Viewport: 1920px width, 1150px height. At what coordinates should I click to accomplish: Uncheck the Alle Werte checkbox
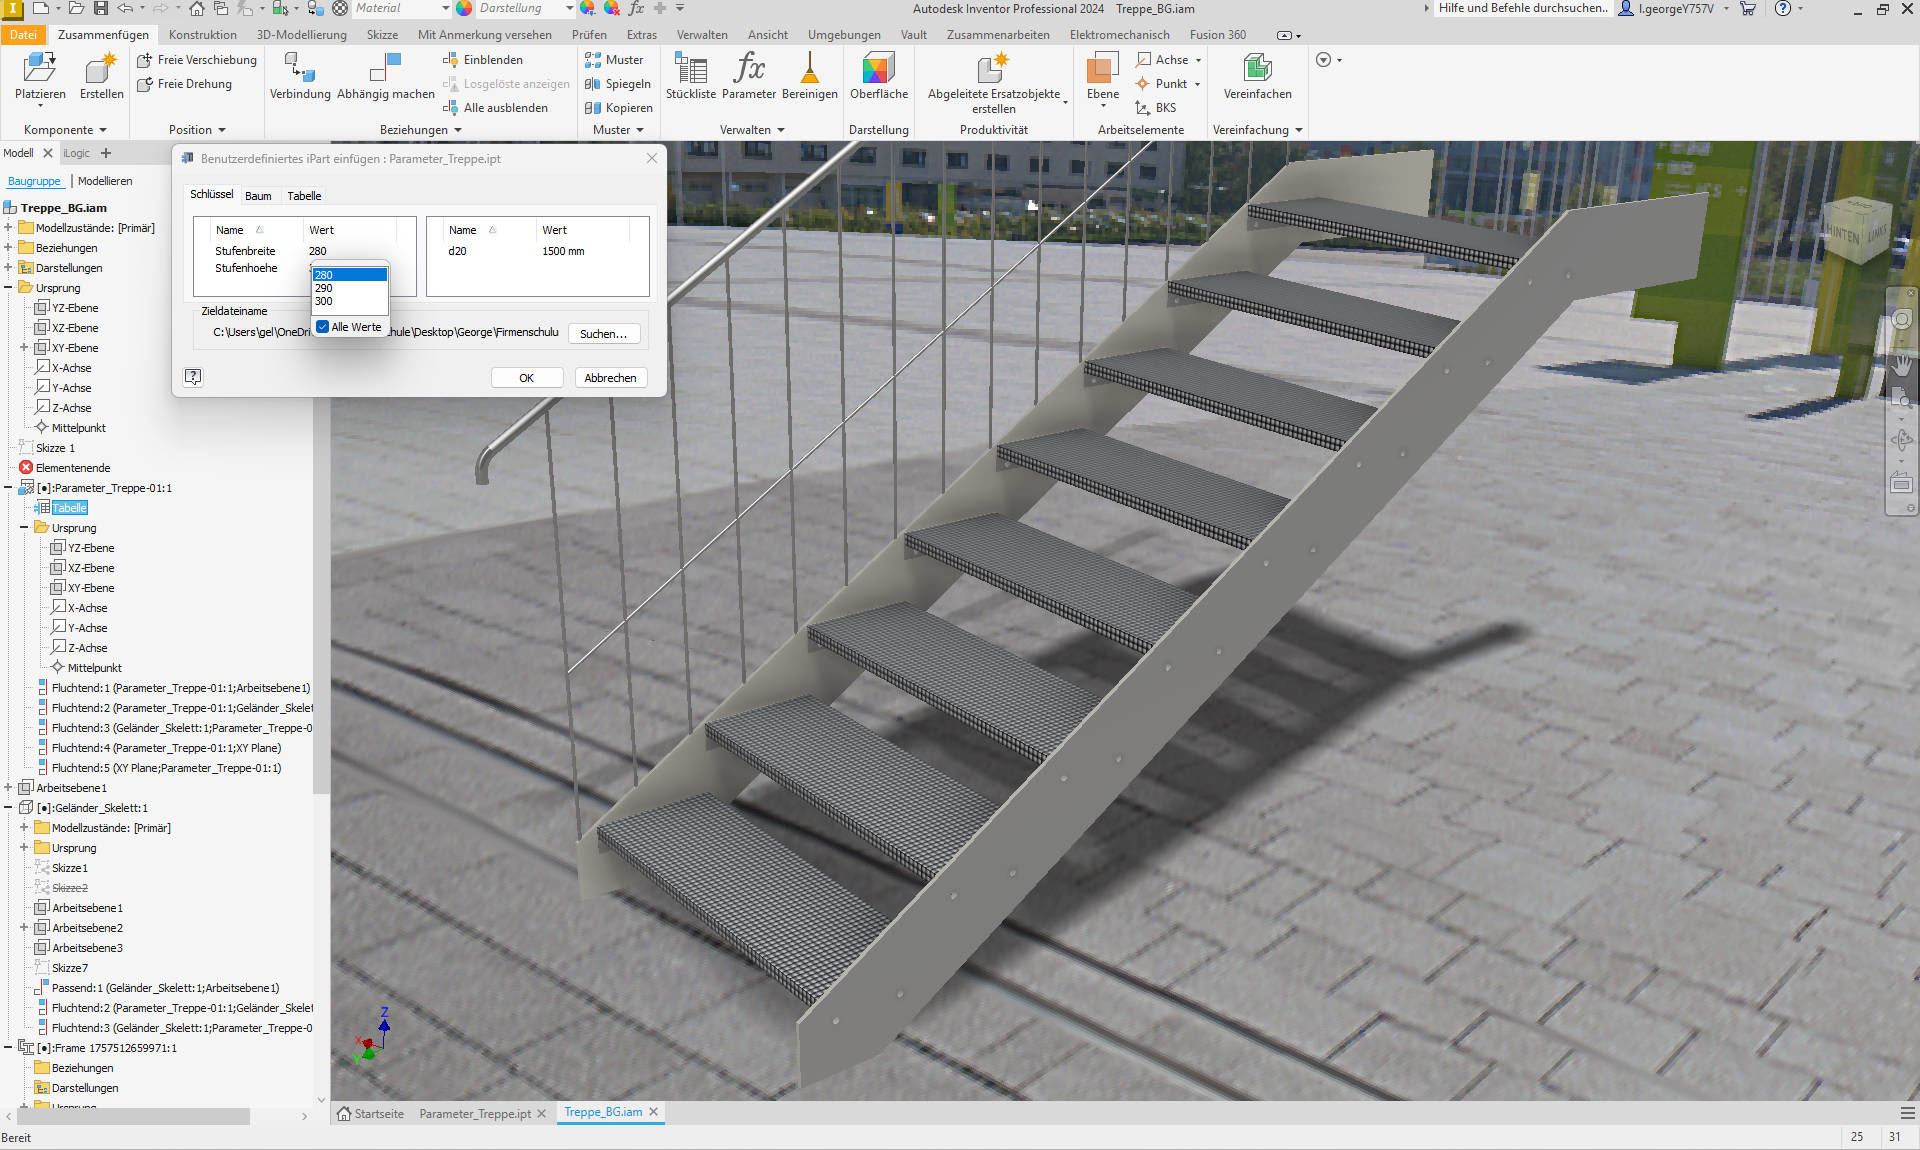click(323, 327)
